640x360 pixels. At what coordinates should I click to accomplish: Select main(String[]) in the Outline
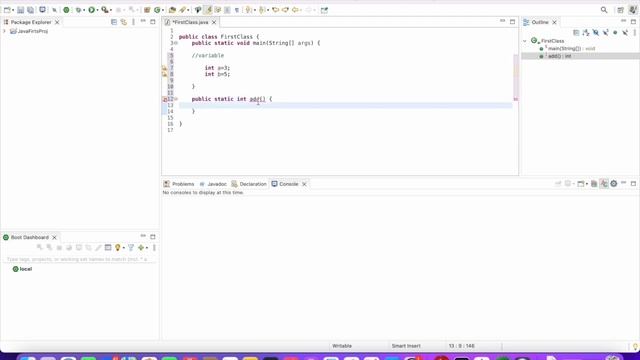point(568,49)
